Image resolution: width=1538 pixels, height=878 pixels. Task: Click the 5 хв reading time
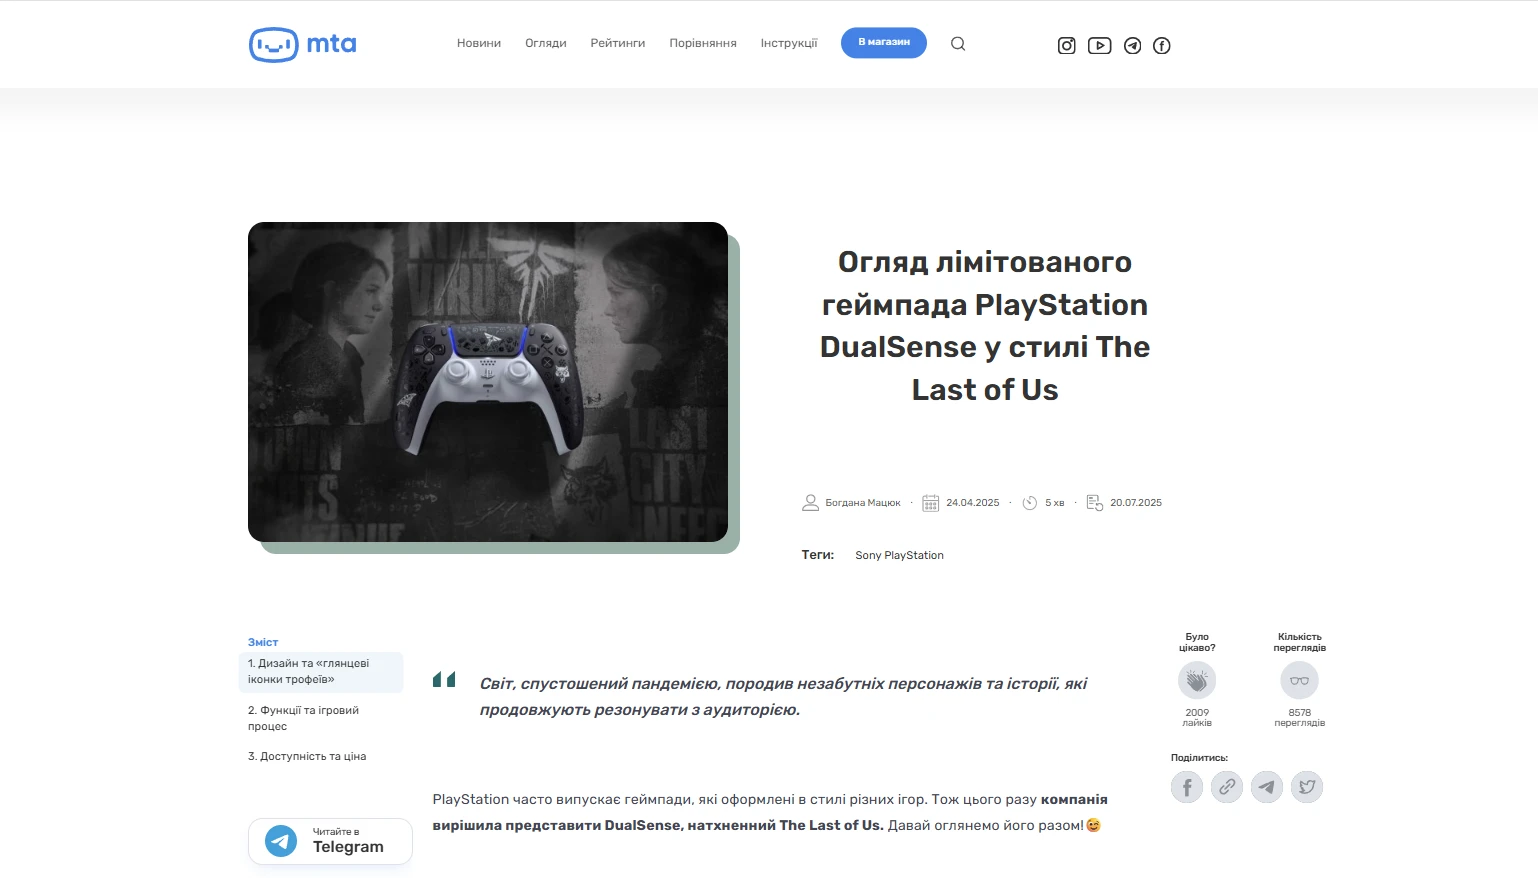[x=1055, y=503]
